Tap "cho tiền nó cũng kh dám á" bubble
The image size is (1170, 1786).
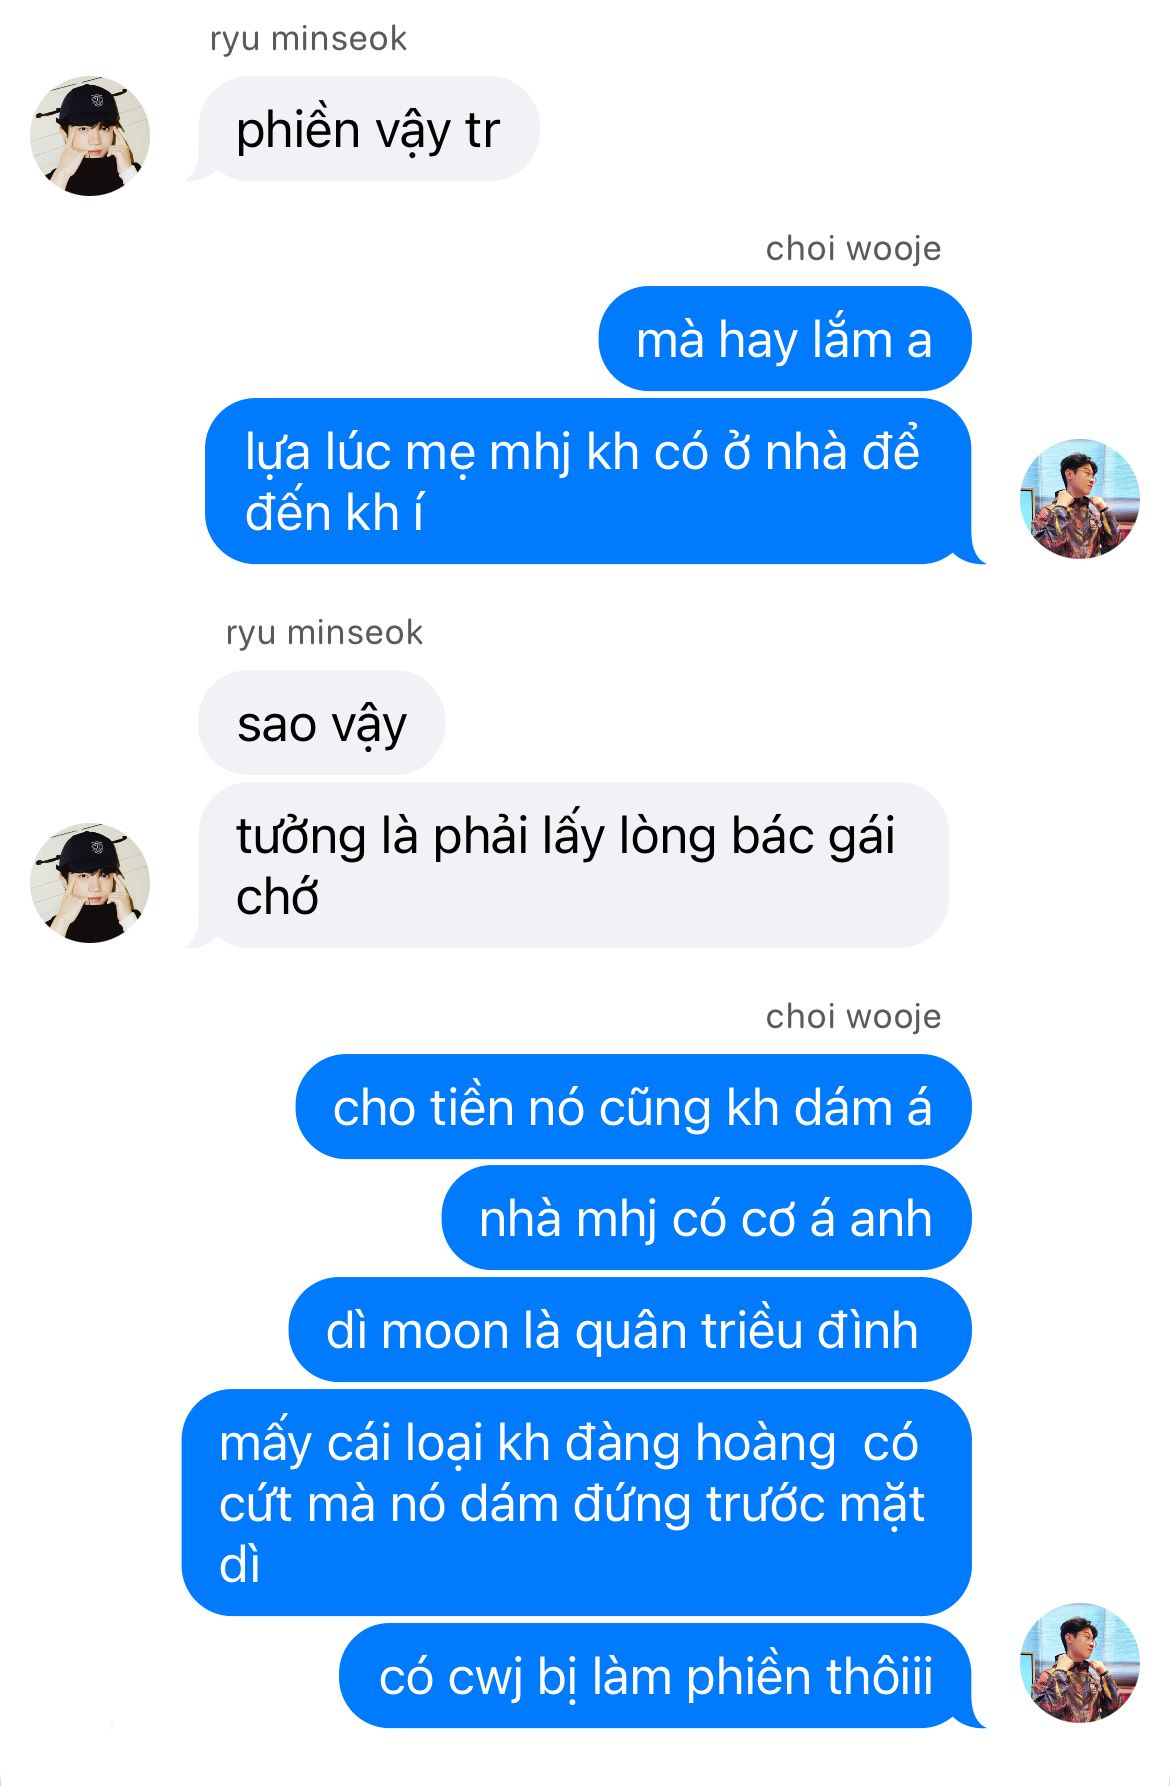633,1107
